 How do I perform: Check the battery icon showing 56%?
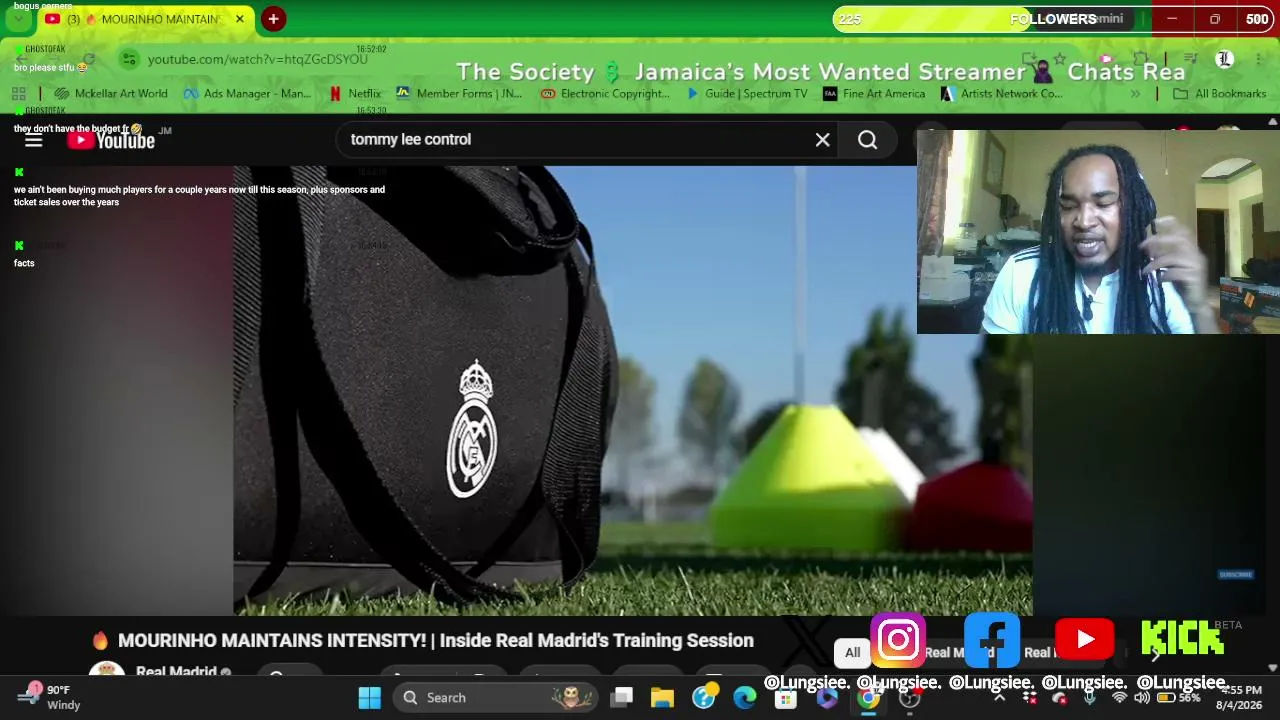1179,697
